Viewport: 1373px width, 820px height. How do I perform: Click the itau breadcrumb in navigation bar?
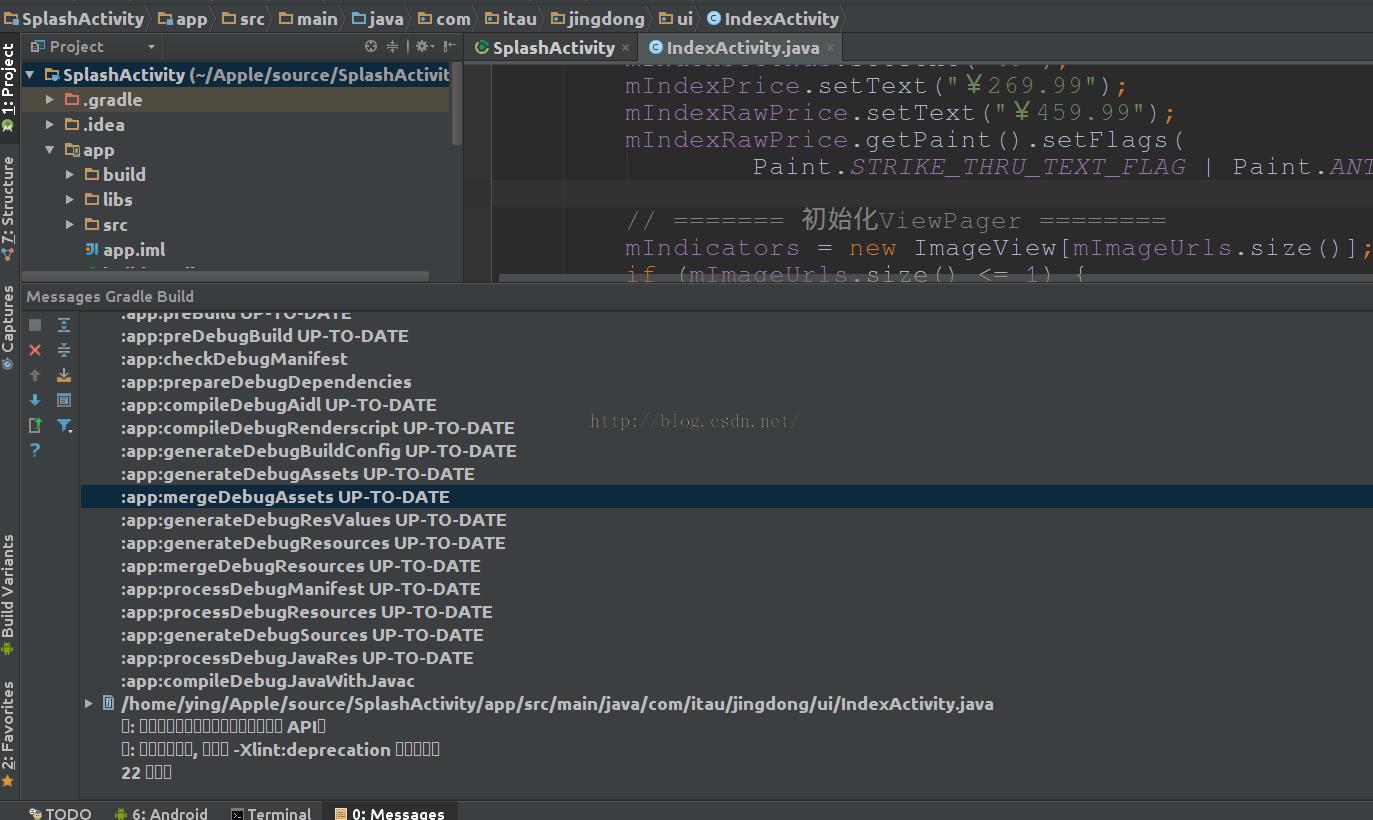click(x=510, y=18)
